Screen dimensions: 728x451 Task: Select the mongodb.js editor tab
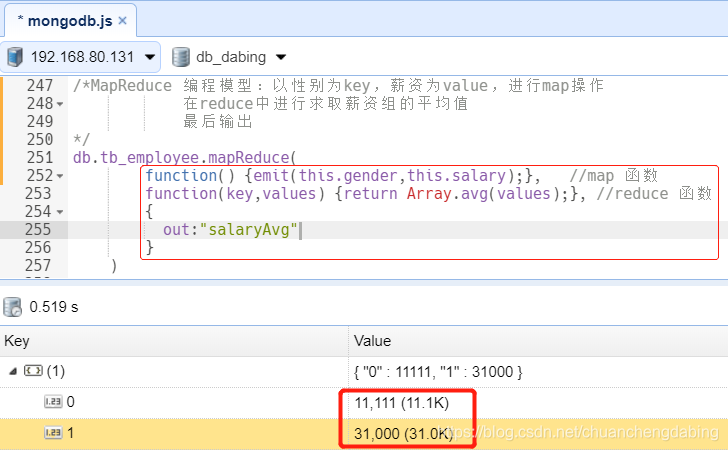71,21
